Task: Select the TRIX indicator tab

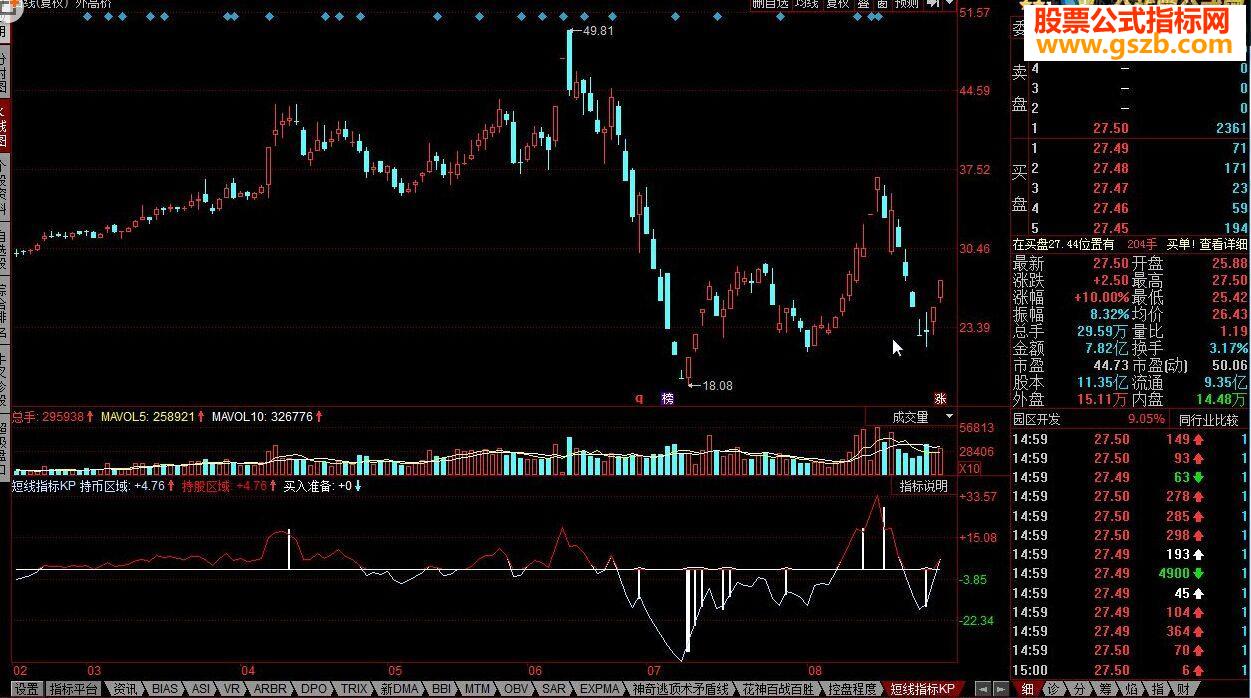Action: coord(354,689)
